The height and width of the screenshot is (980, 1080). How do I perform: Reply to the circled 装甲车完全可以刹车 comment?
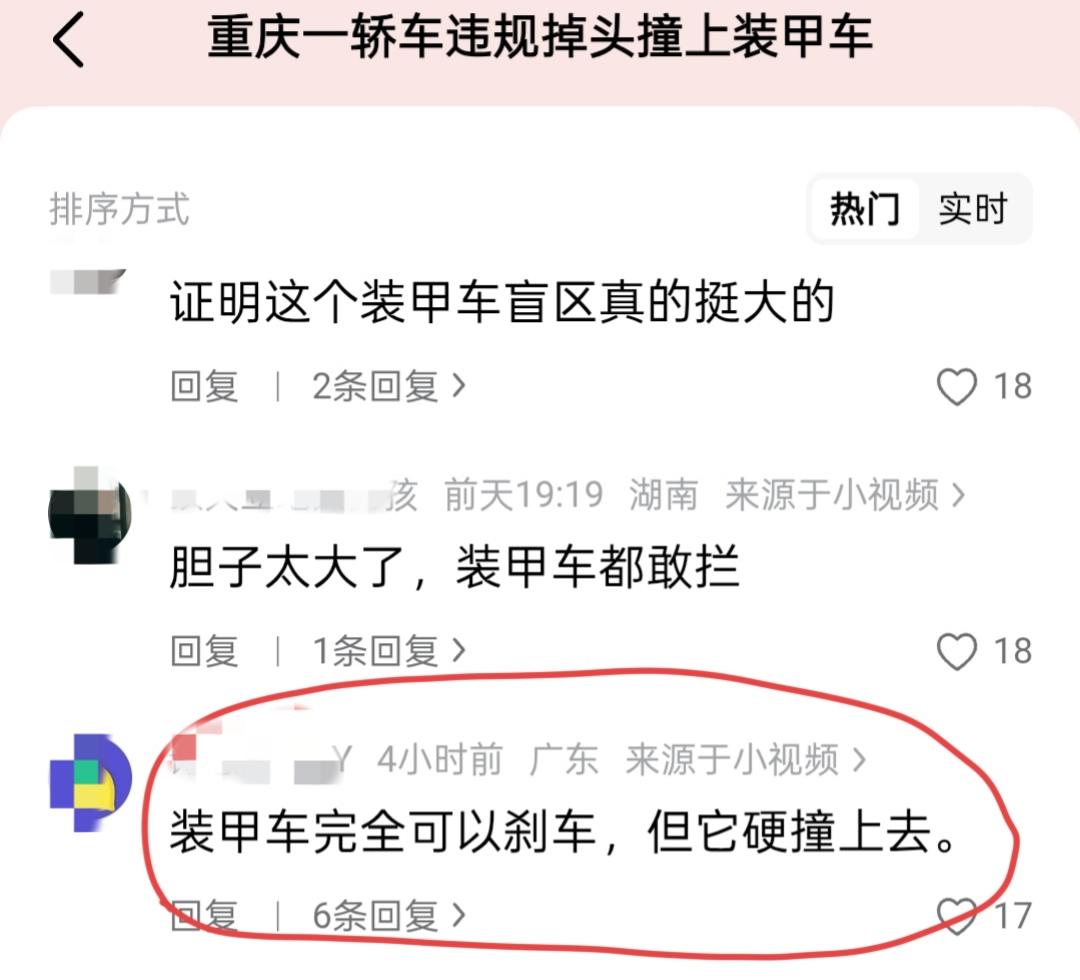(x=205, y=916)
